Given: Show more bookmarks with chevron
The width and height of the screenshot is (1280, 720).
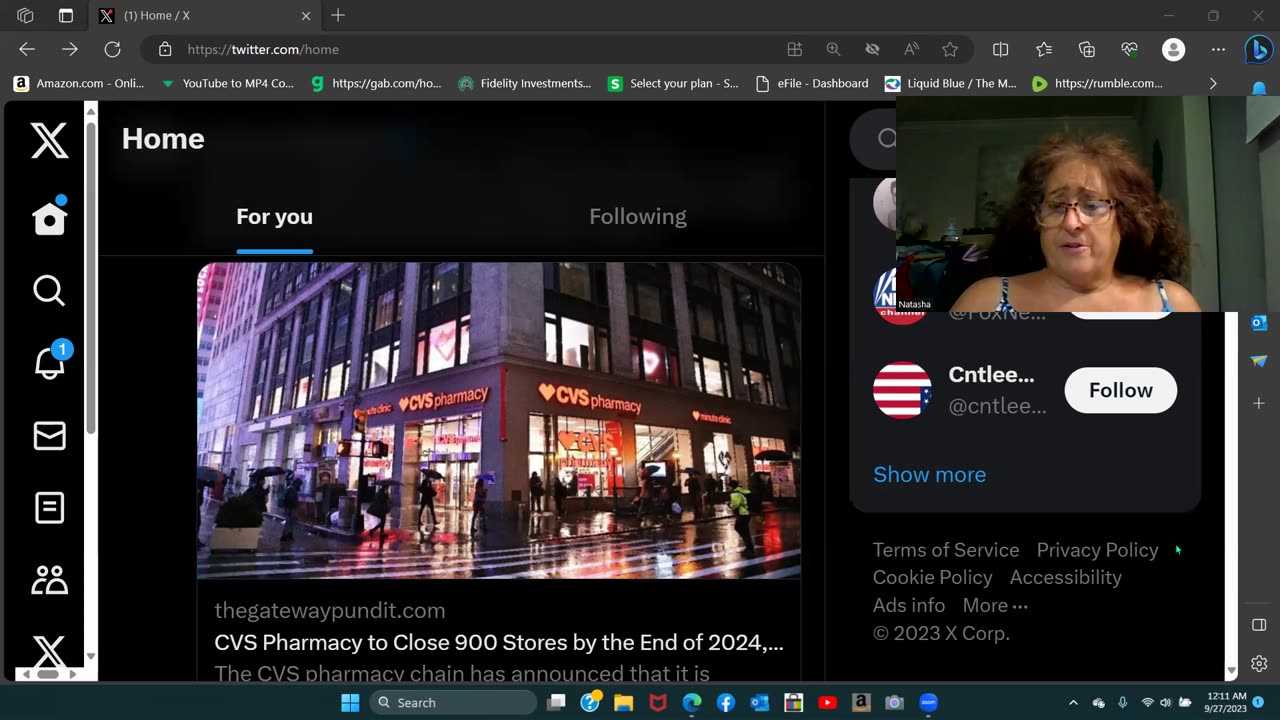Looking at the screenshot, I should click(1213, 83).
